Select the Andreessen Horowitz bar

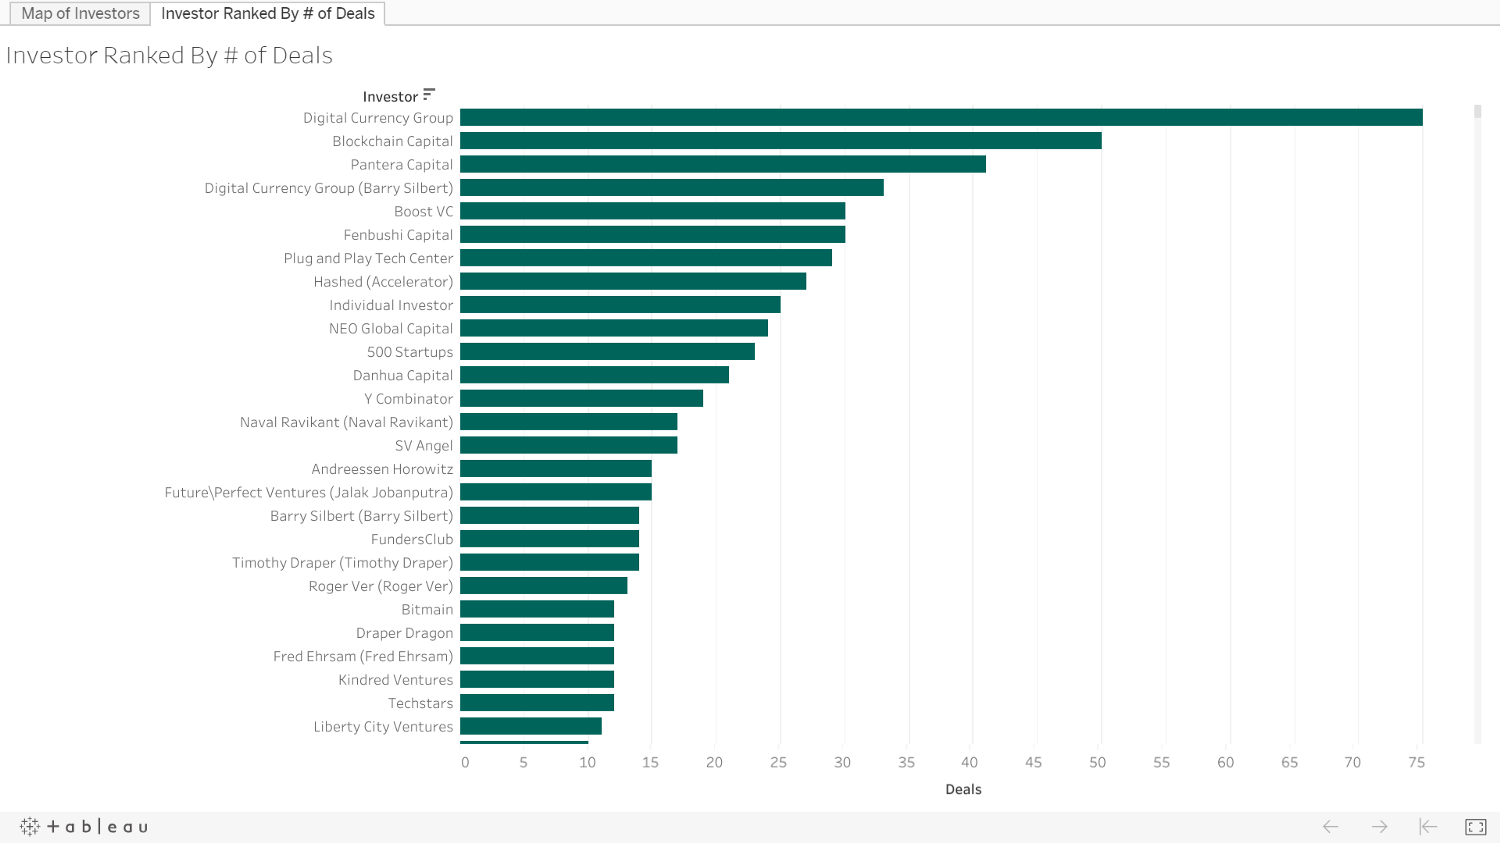(556, 469)
